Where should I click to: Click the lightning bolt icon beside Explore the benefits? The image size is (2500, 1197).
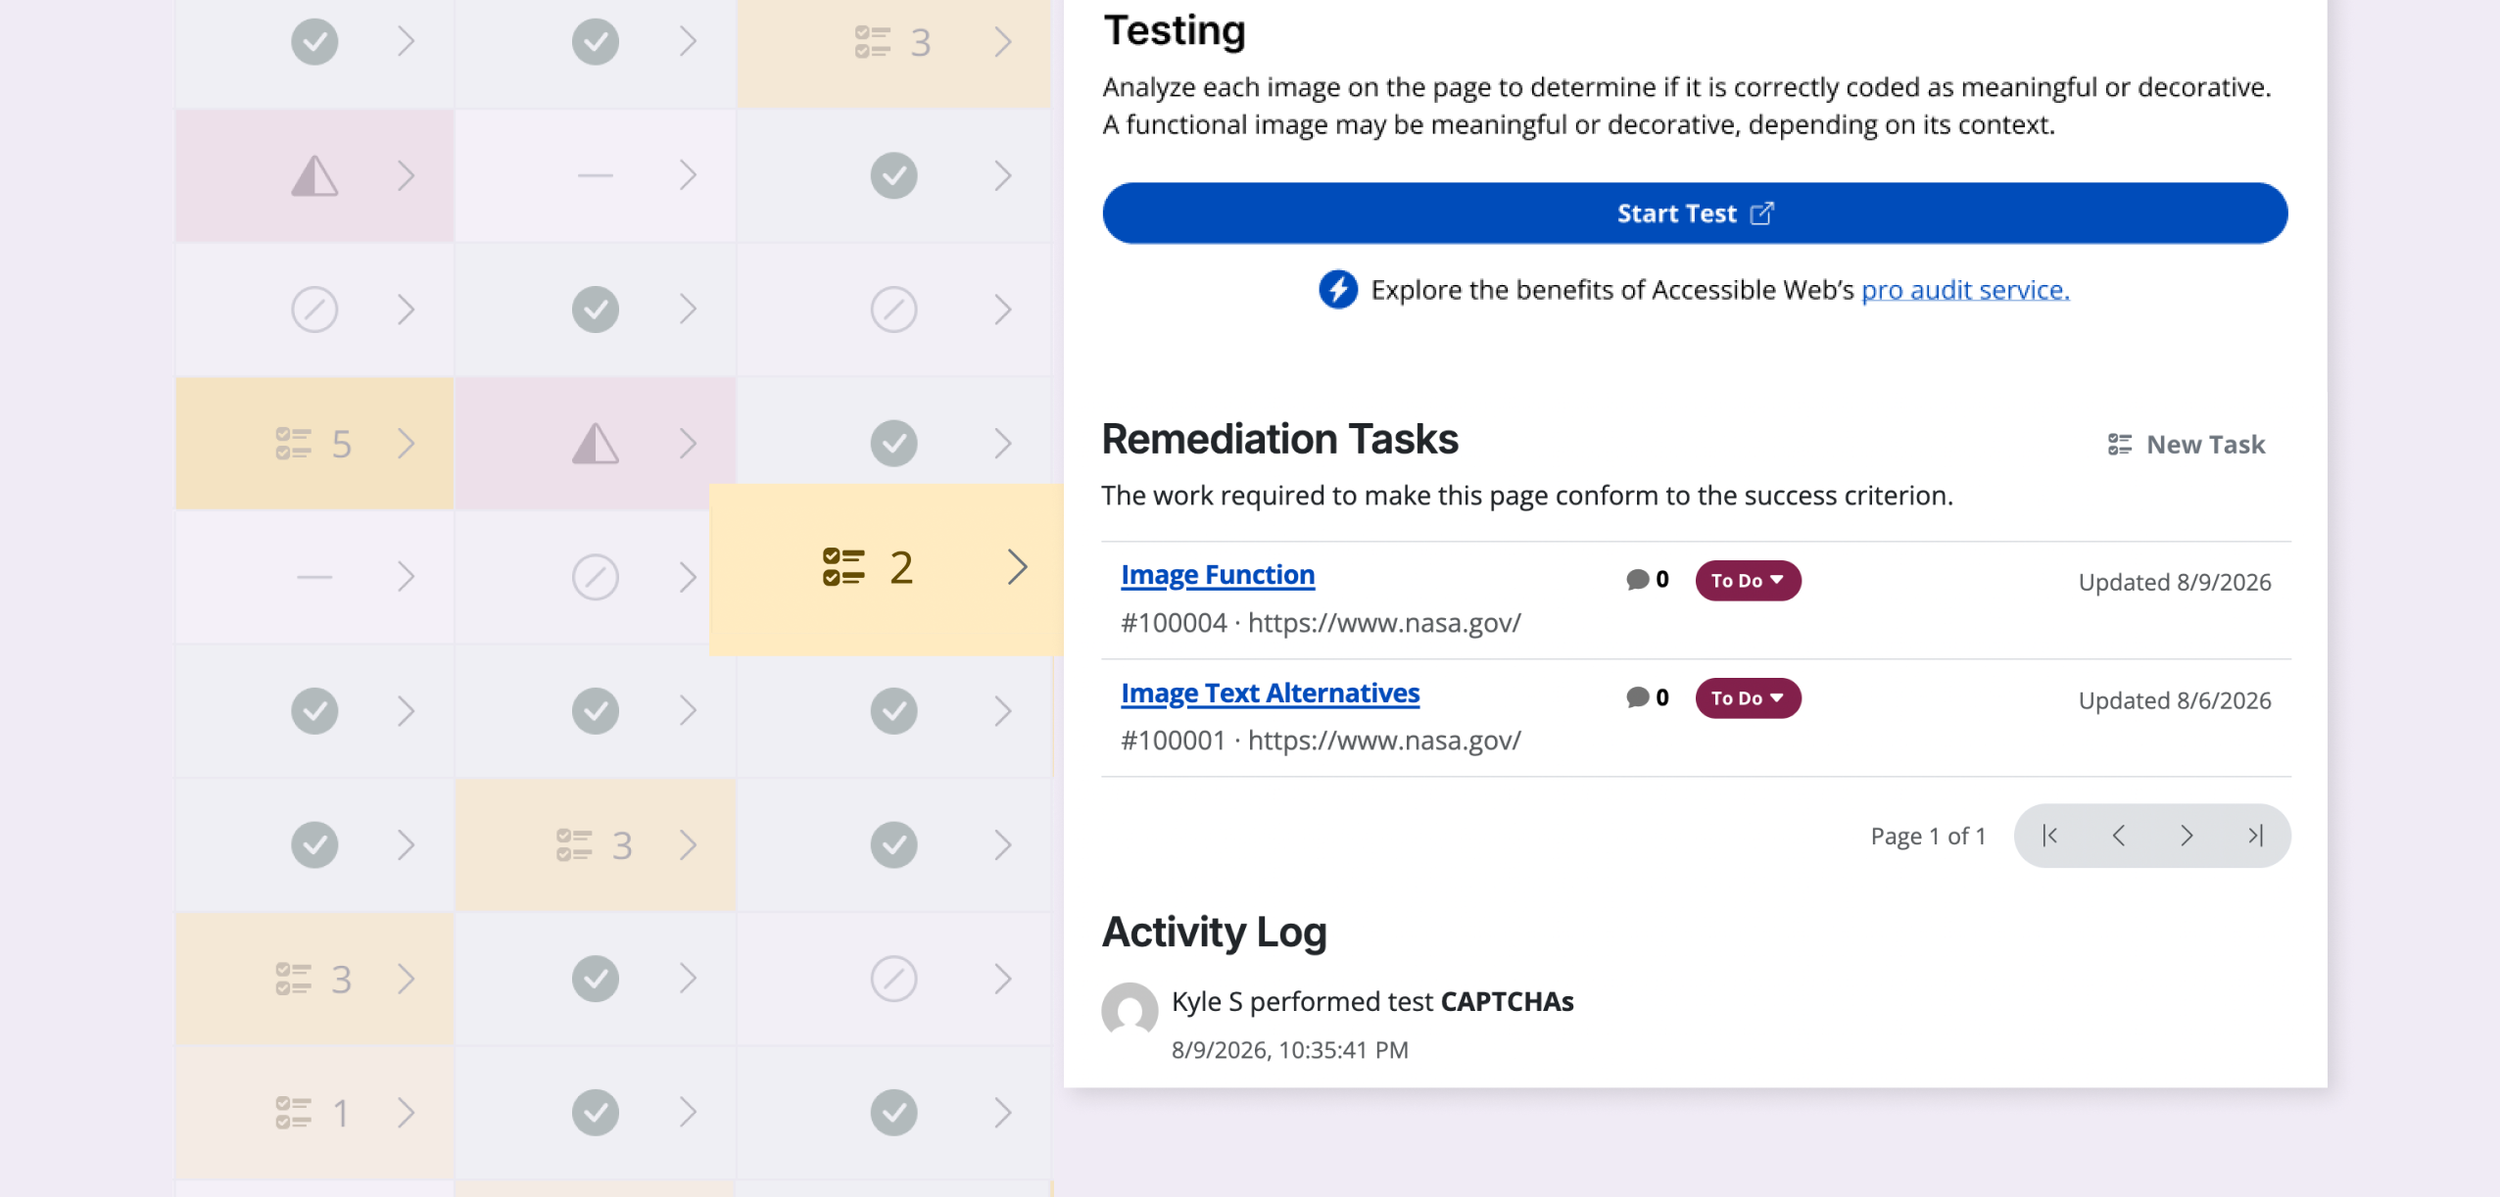coord(1338,290)
